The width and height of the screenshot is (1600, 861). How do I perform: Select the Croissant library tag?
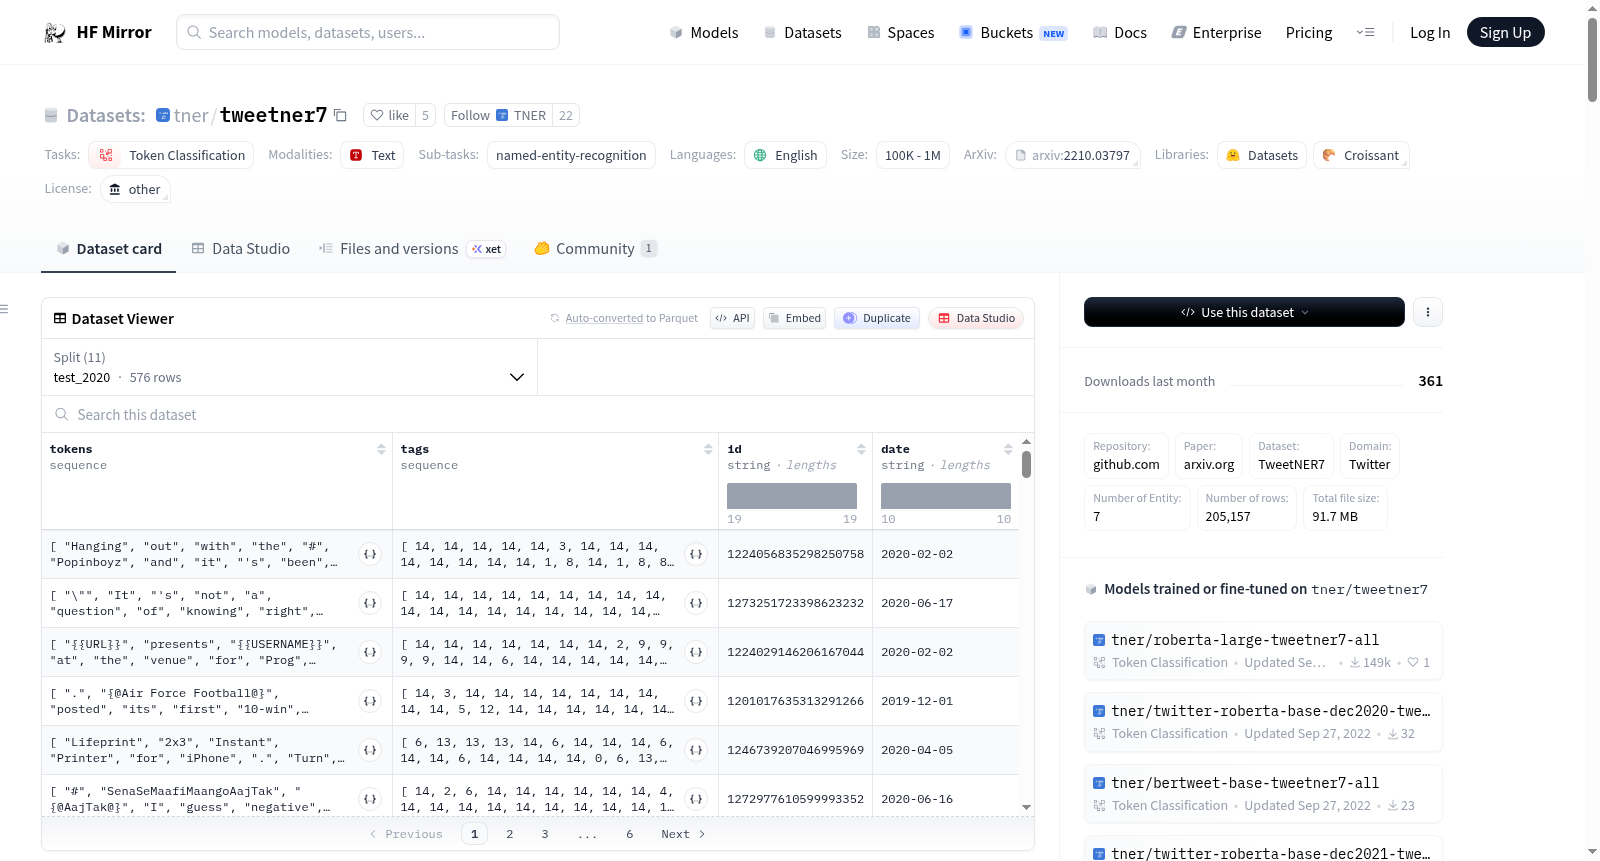click(1361, 155)
